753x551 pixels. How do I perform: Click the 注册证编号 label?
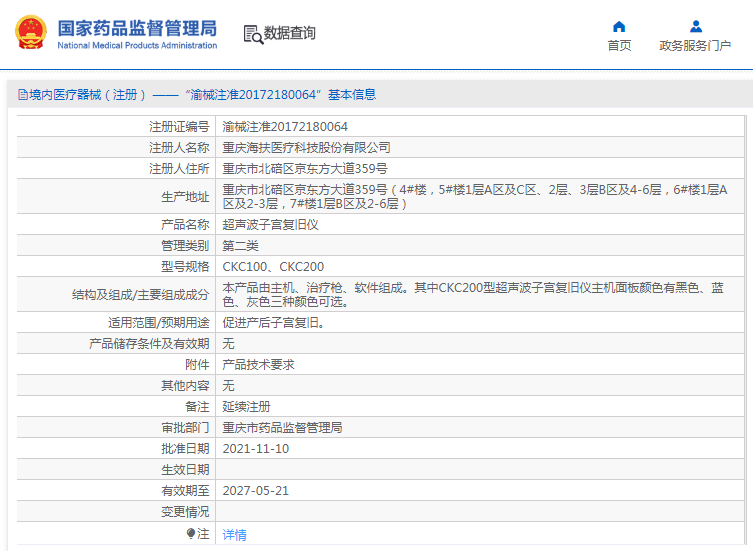pyautogui.click(x=179, y=127)
